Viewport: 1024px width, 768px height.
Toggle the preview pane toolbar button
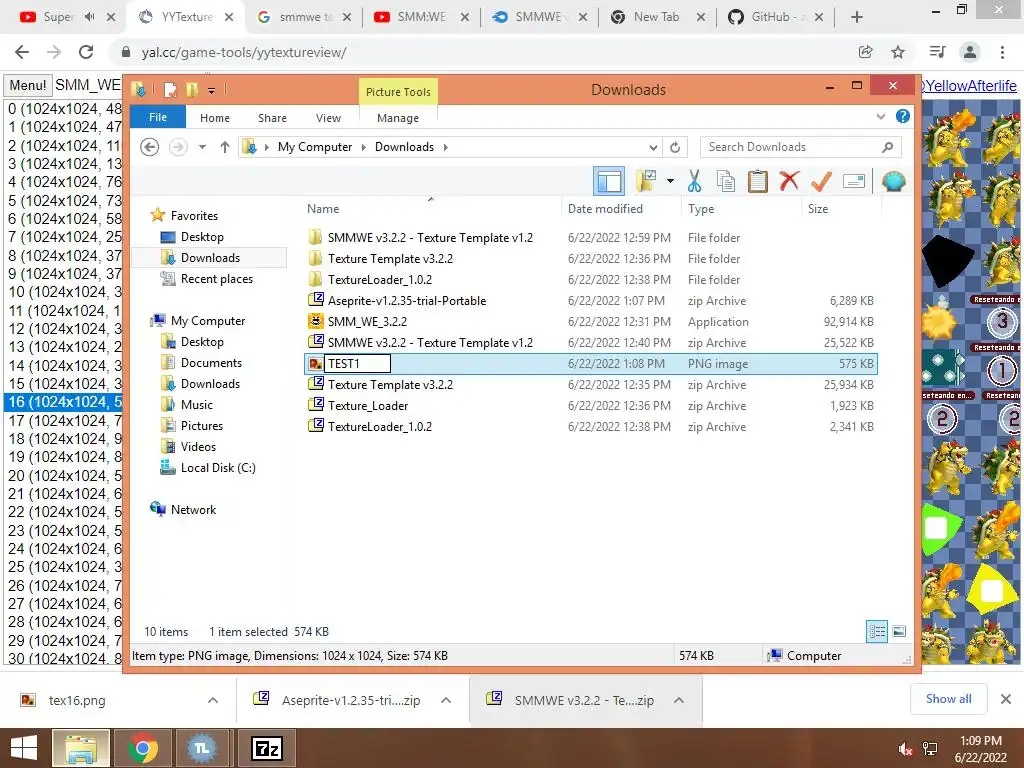[x=609, y=181]
